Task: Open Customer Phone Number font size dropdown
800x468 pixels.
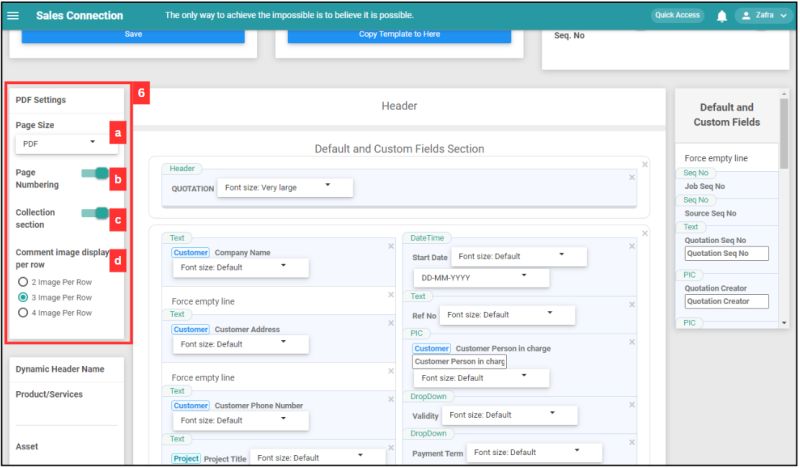Action: (240, 421)
